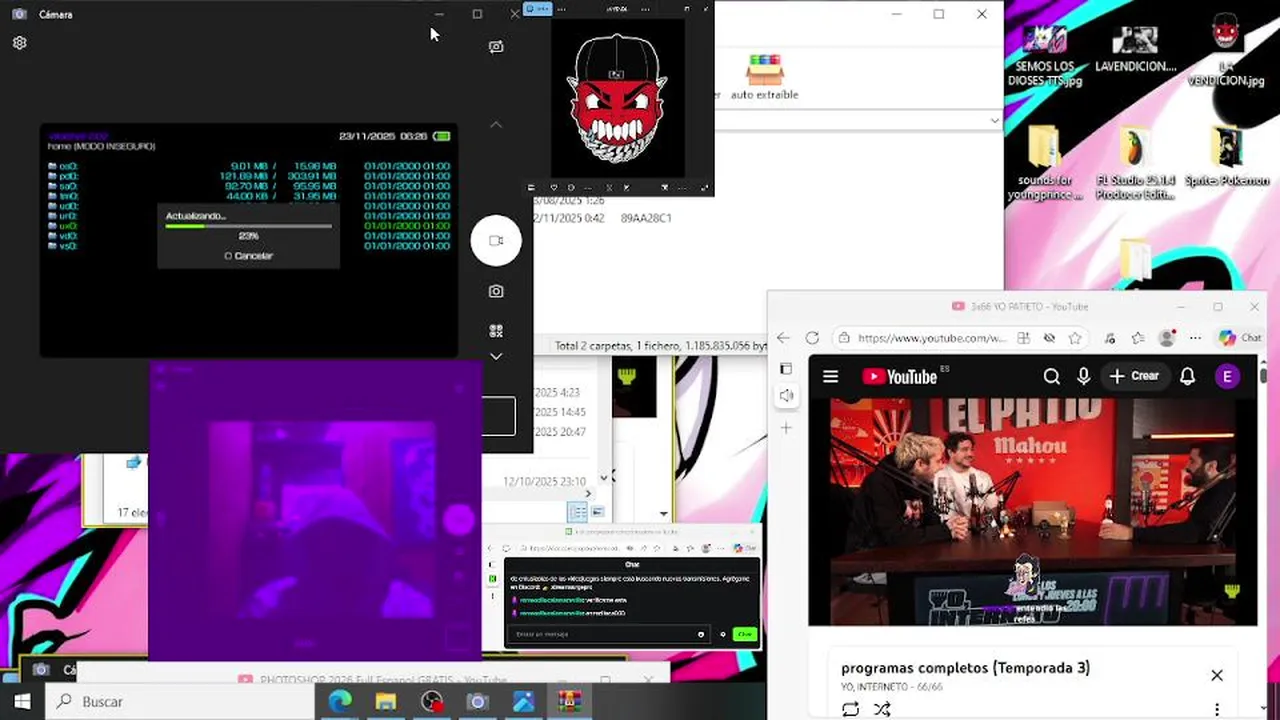This screenshot has width=1280, height=720.
Task: Switch to details view in Explorer window
Action: 577,512
